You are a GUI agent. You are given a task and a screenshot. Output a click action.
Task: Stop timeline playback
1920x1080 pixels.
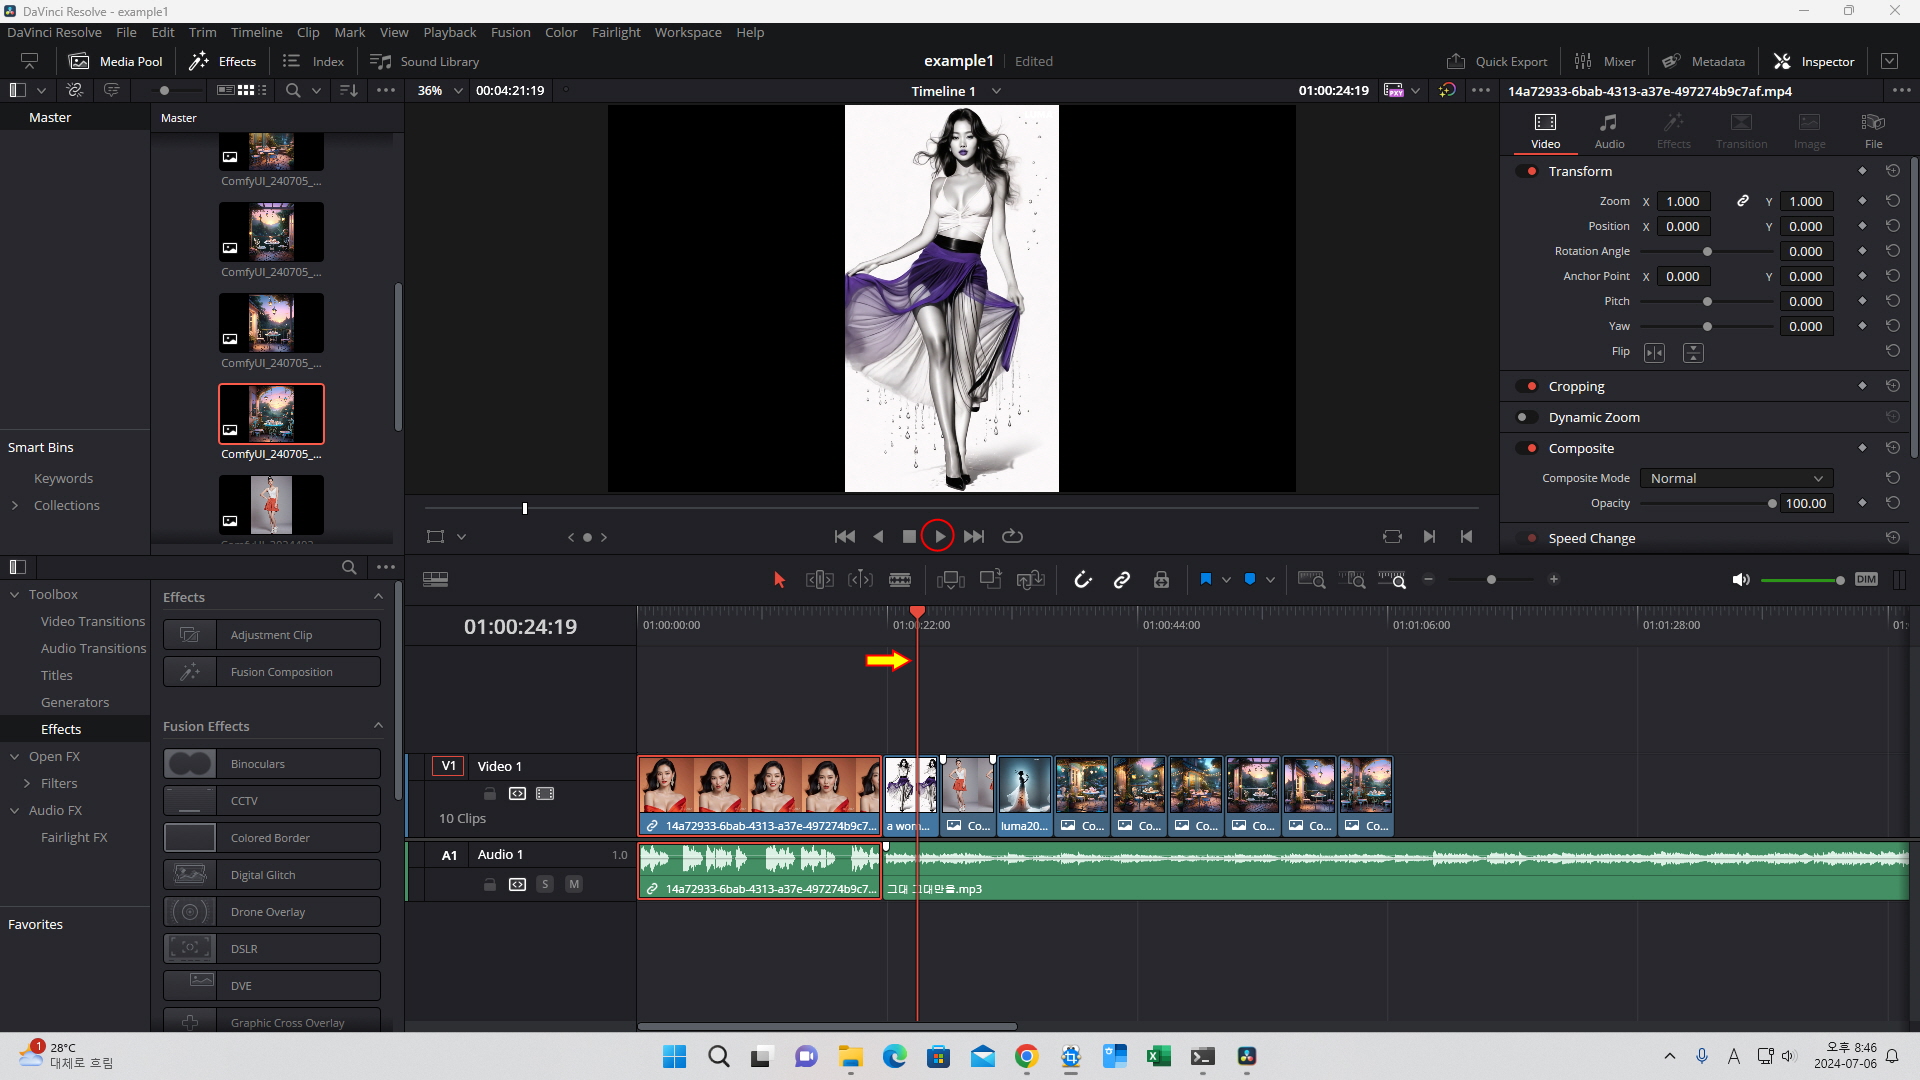(x=909, y=537)
